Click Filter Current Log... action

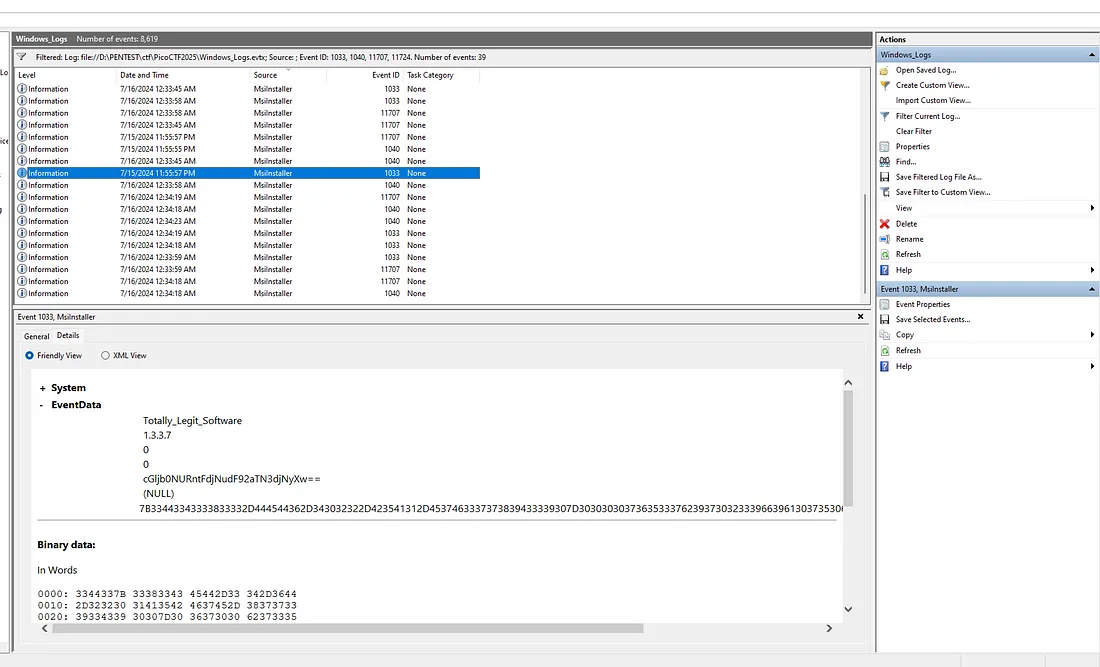(x=927, y=116)
